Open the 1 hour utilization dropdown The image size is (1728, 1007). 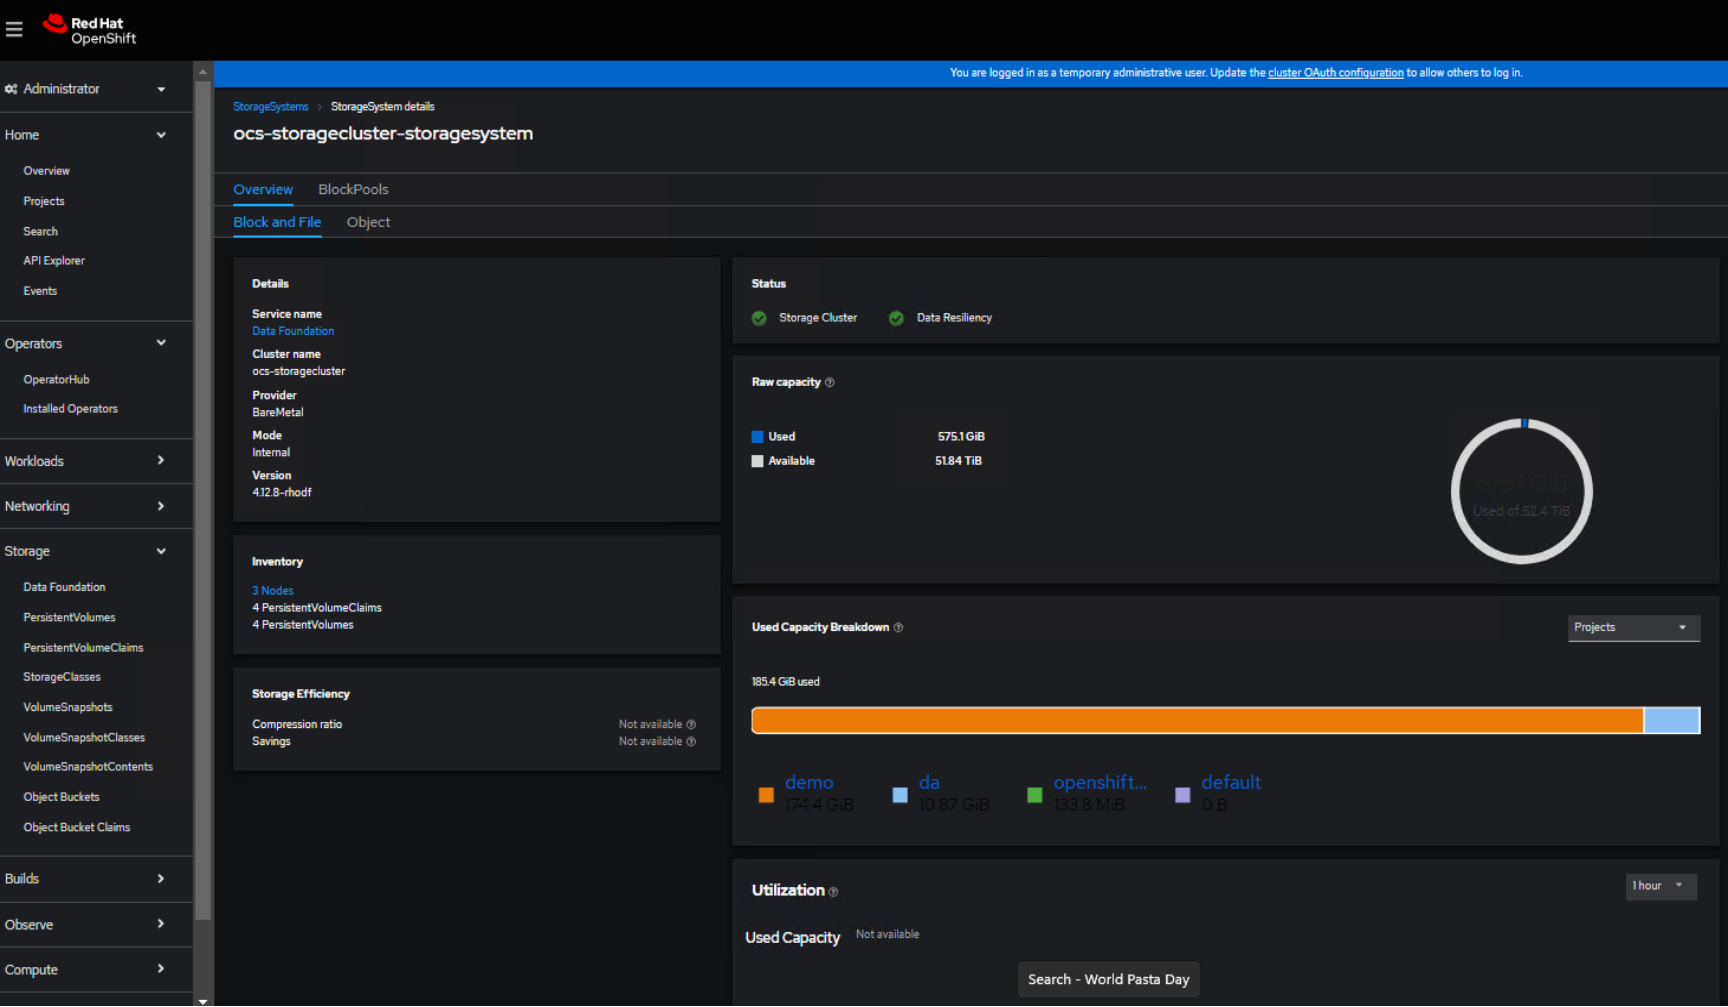1661,886
